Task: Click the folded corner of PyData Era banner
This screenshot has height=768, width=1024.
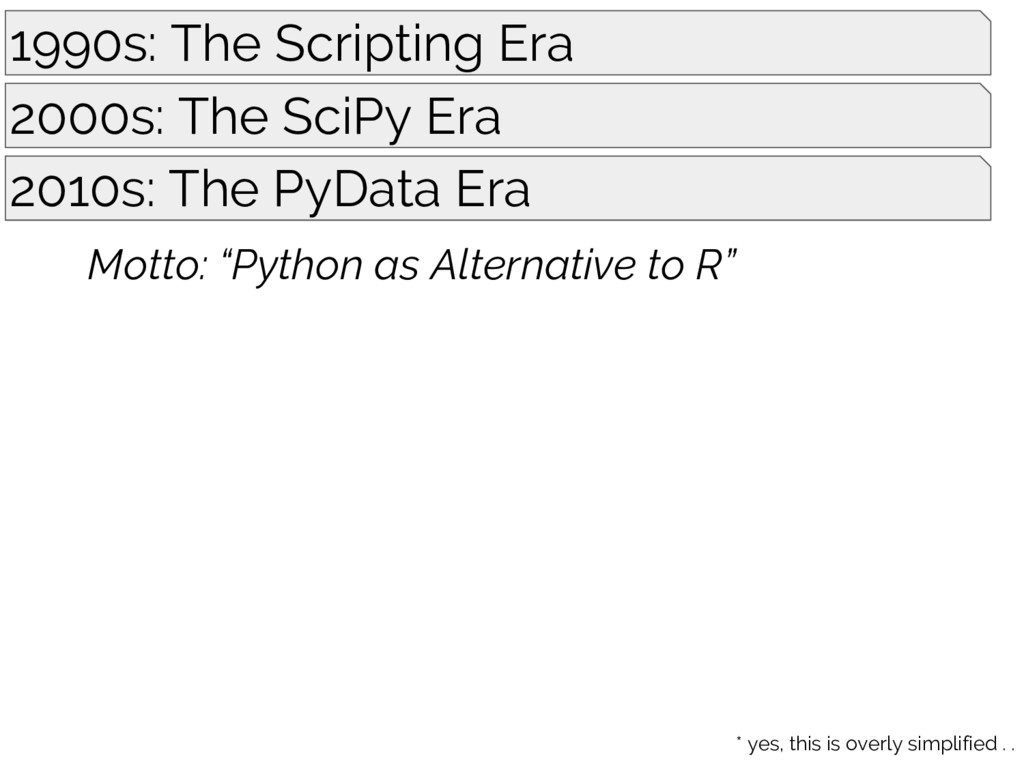Action: coord(985,162)
